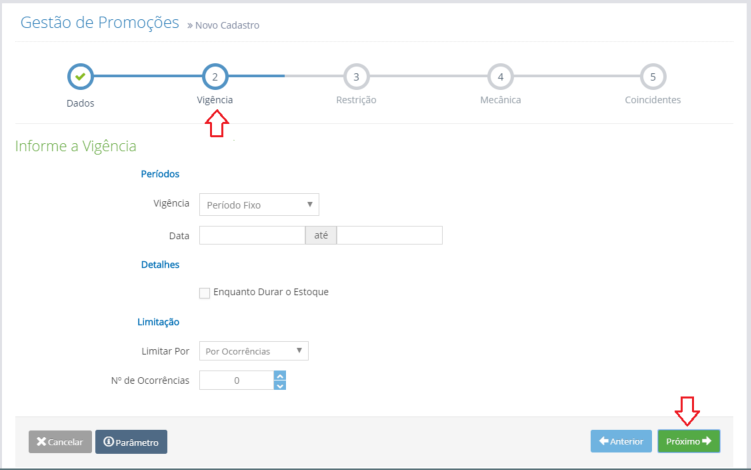Focus the start Data input field
The height and width of the screenshot is (470, 751).
point(252,235)
